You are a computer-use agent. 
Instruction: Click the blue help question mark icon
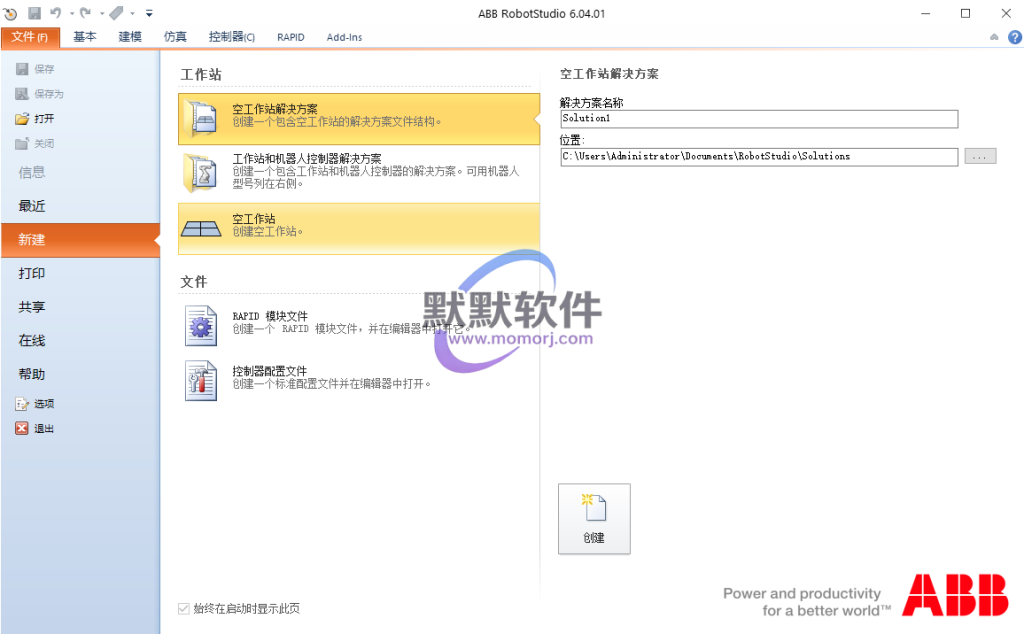(1014, 37)
